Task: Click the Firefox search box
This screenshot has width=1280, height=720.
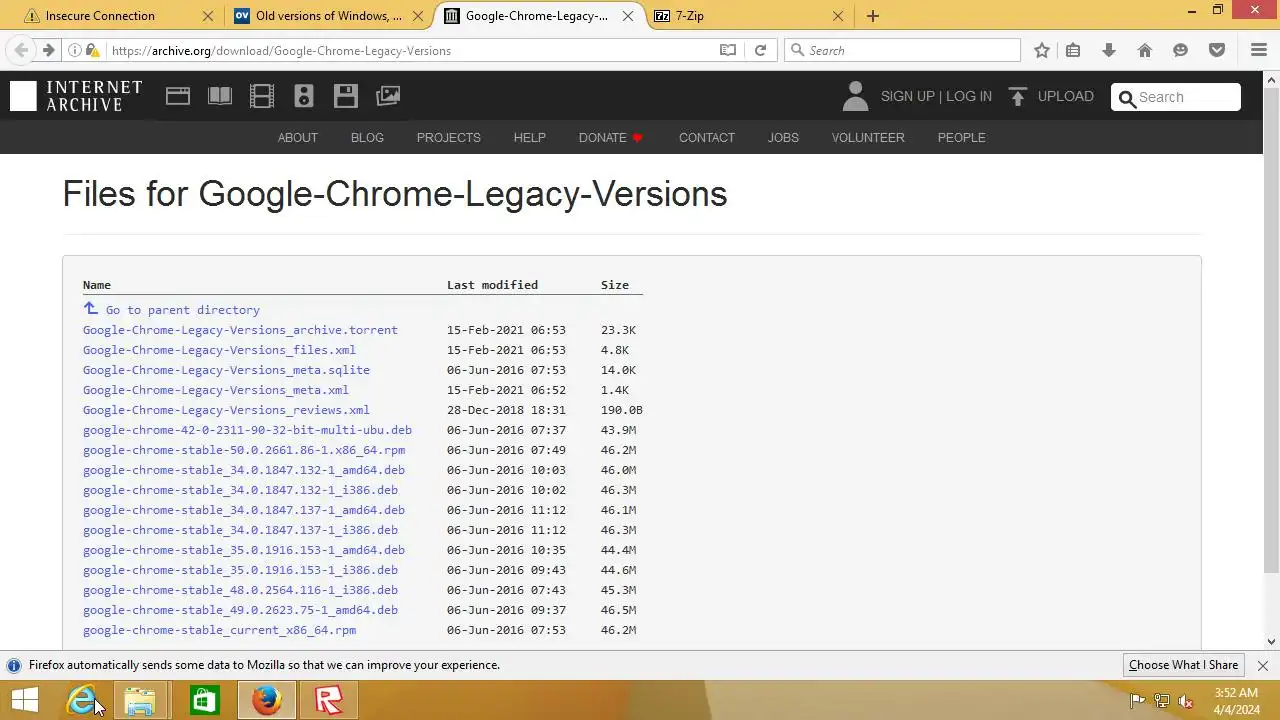Action: coord(902,50)
